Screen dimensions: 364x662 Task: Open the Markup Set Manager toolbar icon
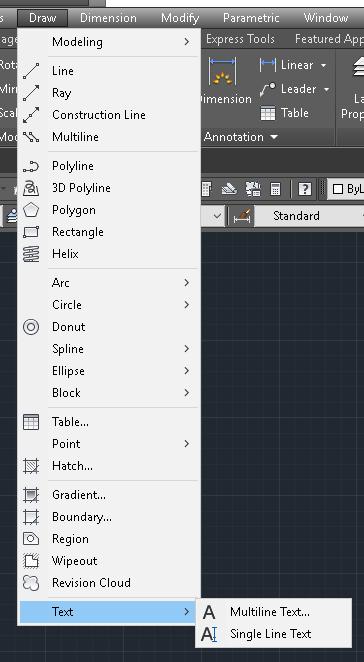click(x=253, y=189)
